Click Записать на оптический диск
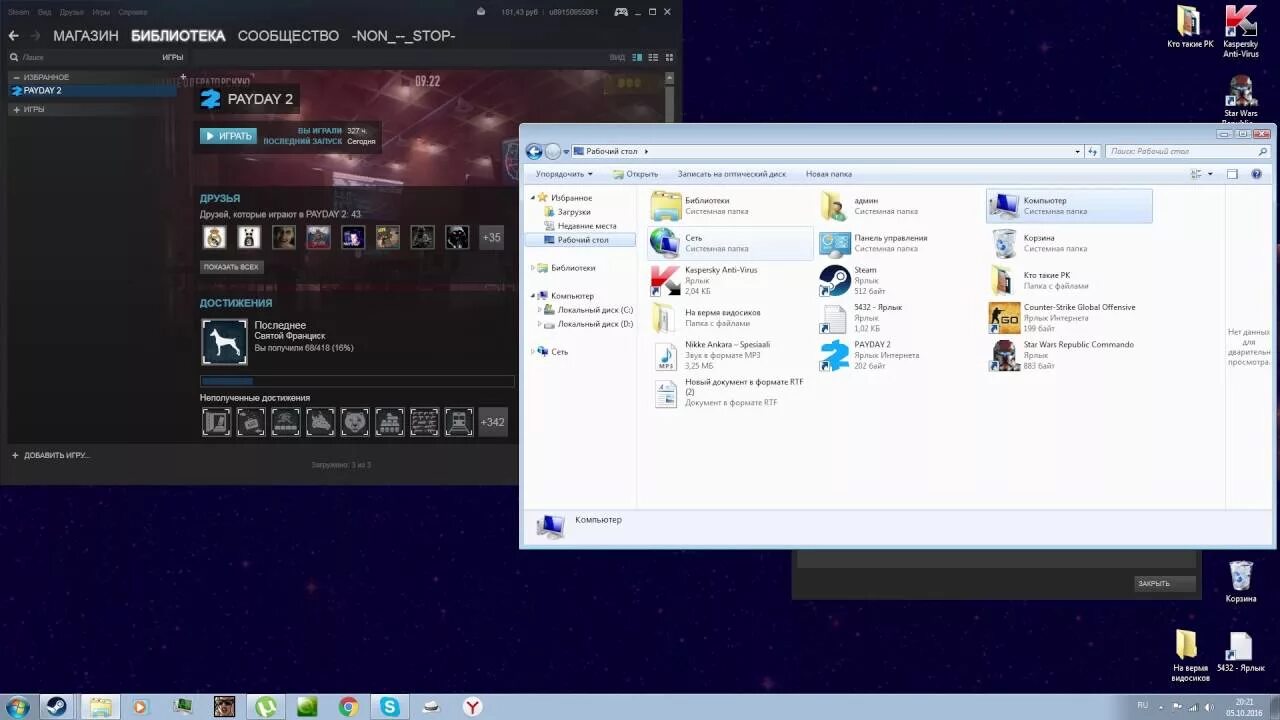Image resolution: width=1280 pixels, height=720 pixels. click(732, 174)
